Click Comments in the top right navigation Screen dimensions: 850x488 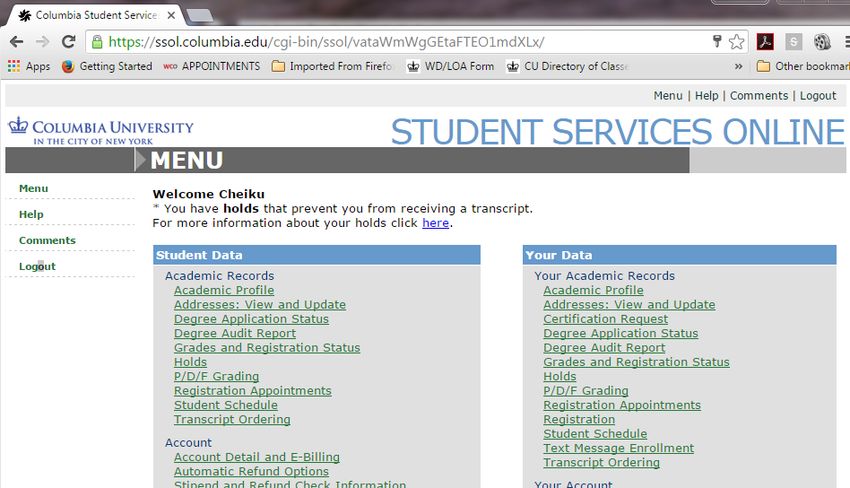[x=758, y=95]
